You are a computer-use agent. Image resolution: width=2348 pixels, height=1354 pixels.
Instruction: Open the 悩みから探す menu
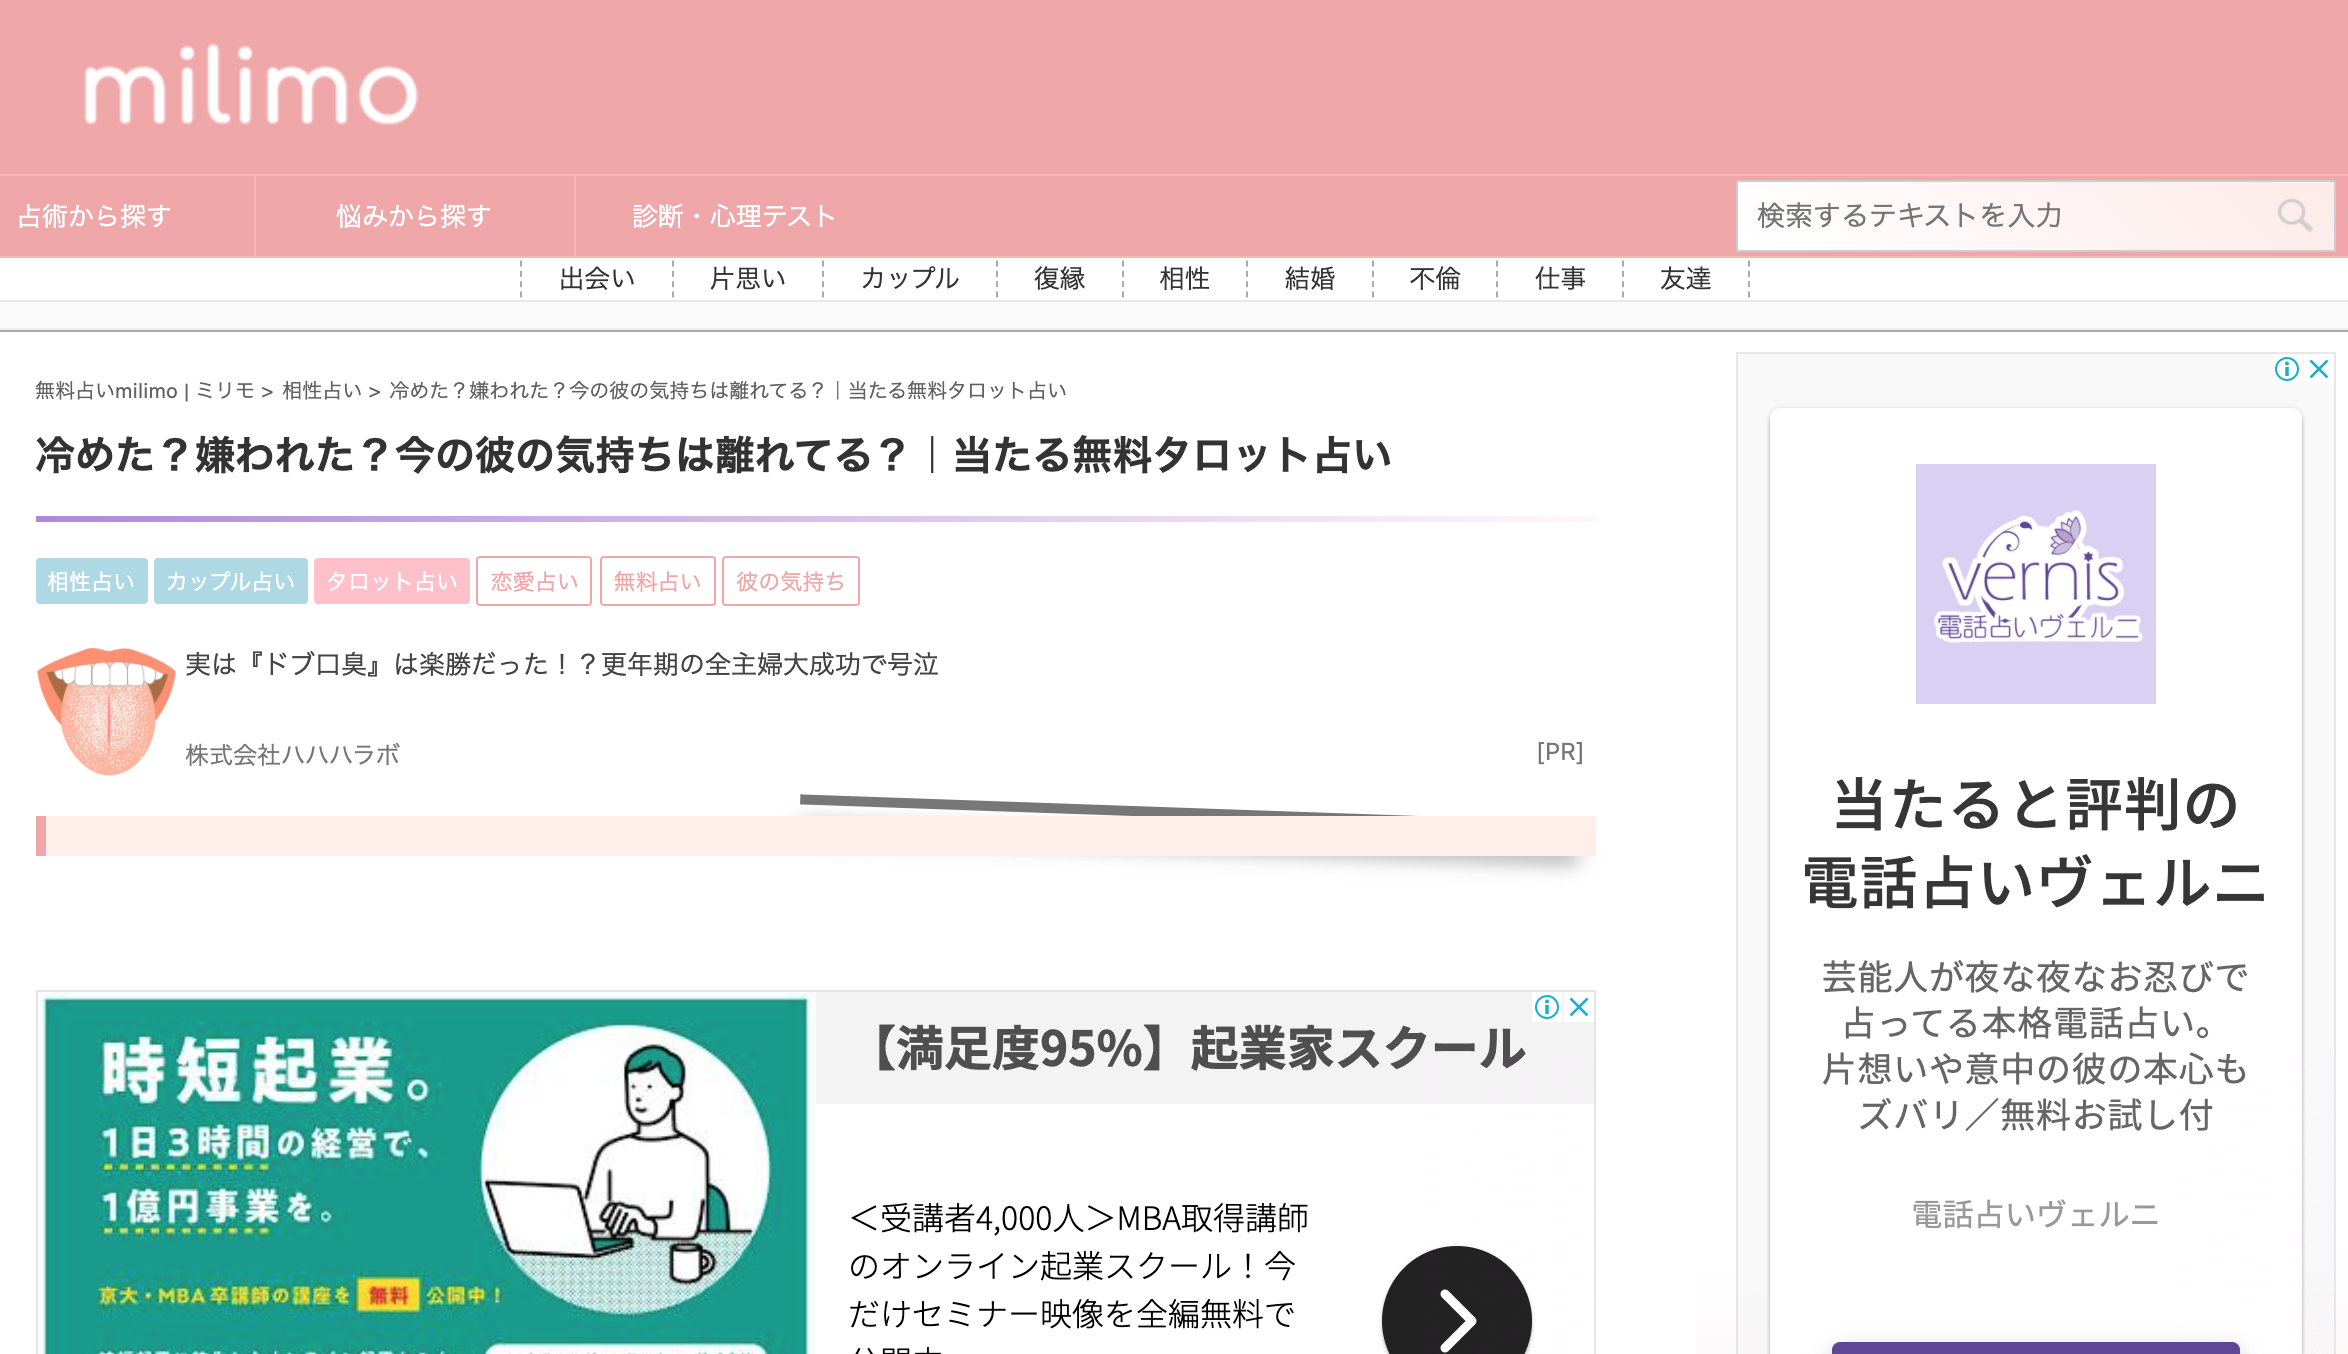(x=413, y=216)
